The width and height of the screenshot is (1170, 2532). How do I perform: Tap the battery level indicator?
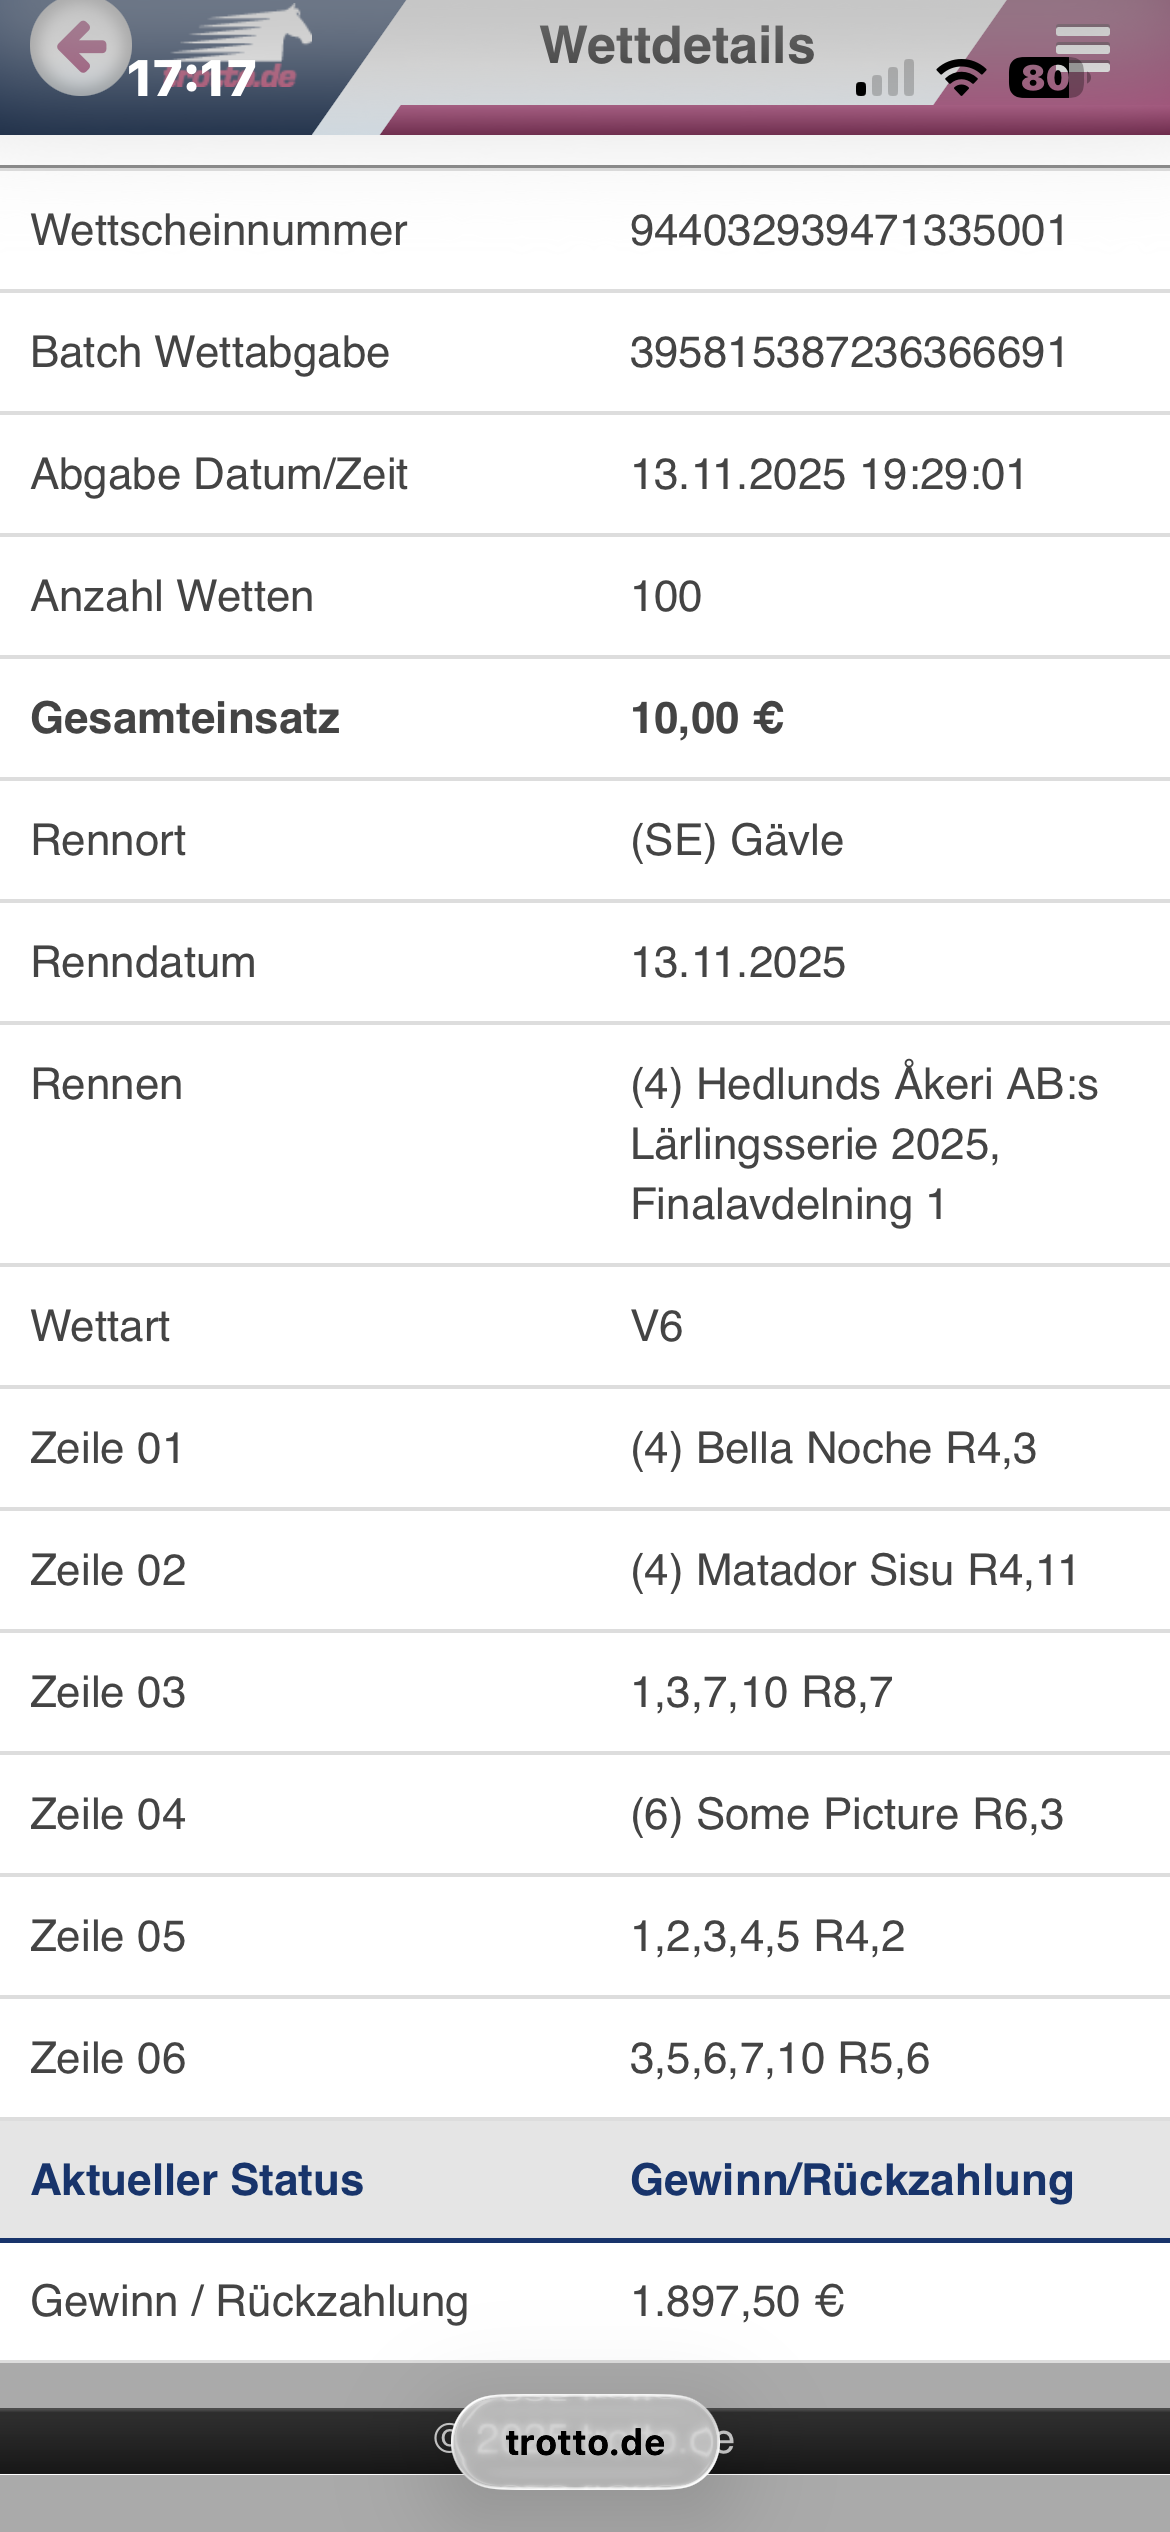tap(1045, 77)
